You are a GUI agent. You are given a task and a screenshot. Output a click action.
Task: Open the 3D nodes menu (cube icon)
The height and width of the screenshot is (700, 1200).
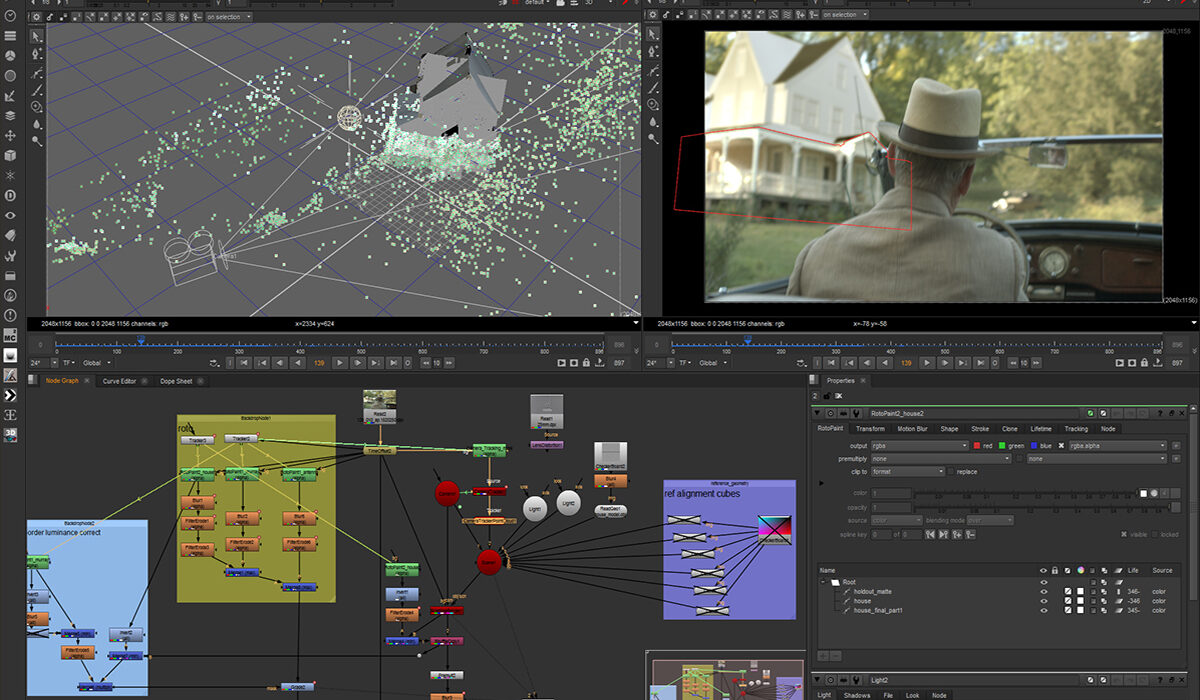(x=10, y=155)
